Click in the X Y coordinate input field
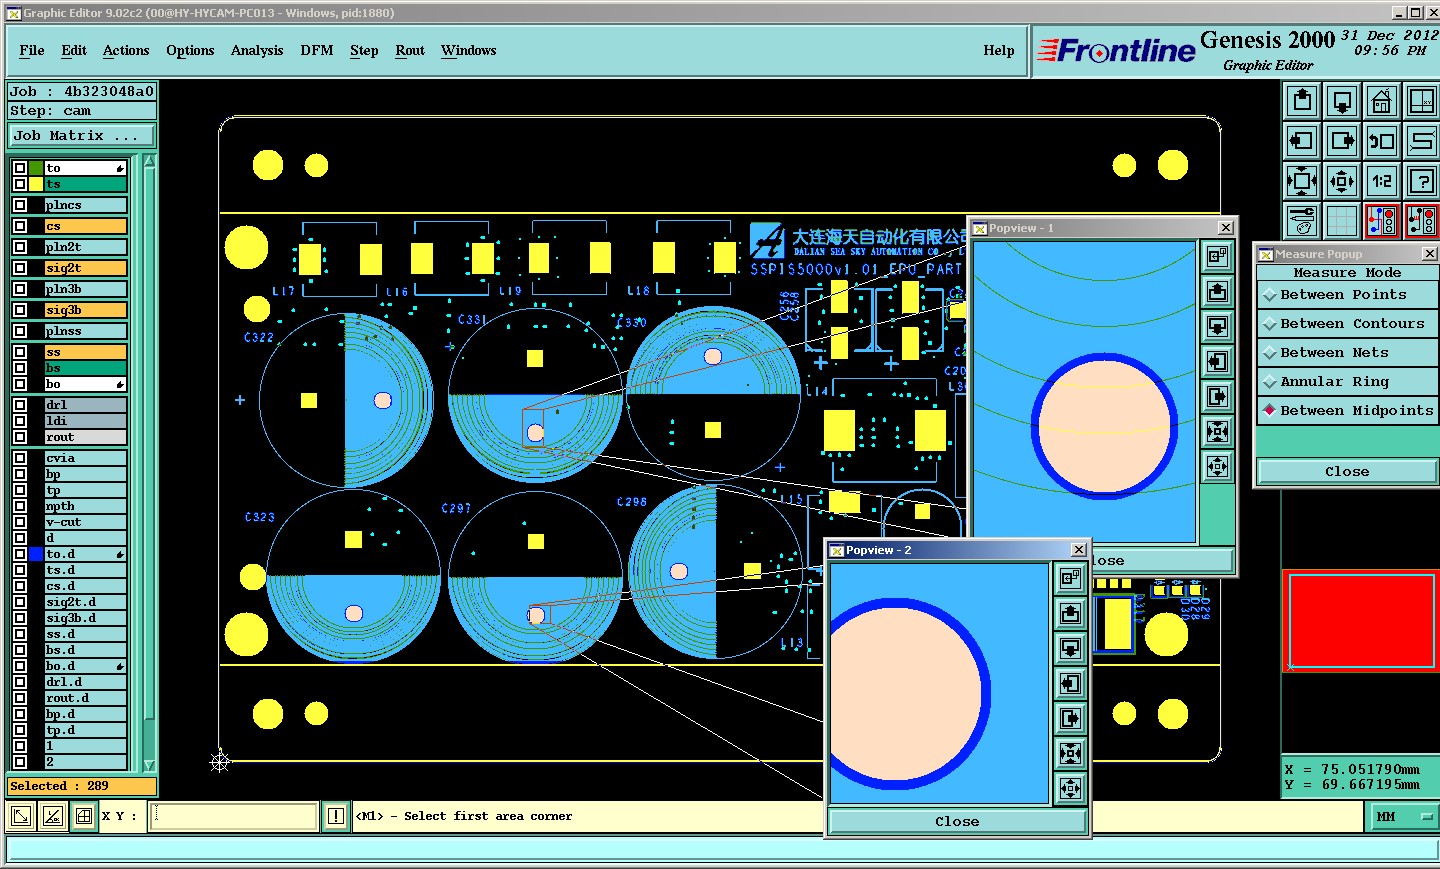The height and width of the screenshot is (869, 1440). 235,816
